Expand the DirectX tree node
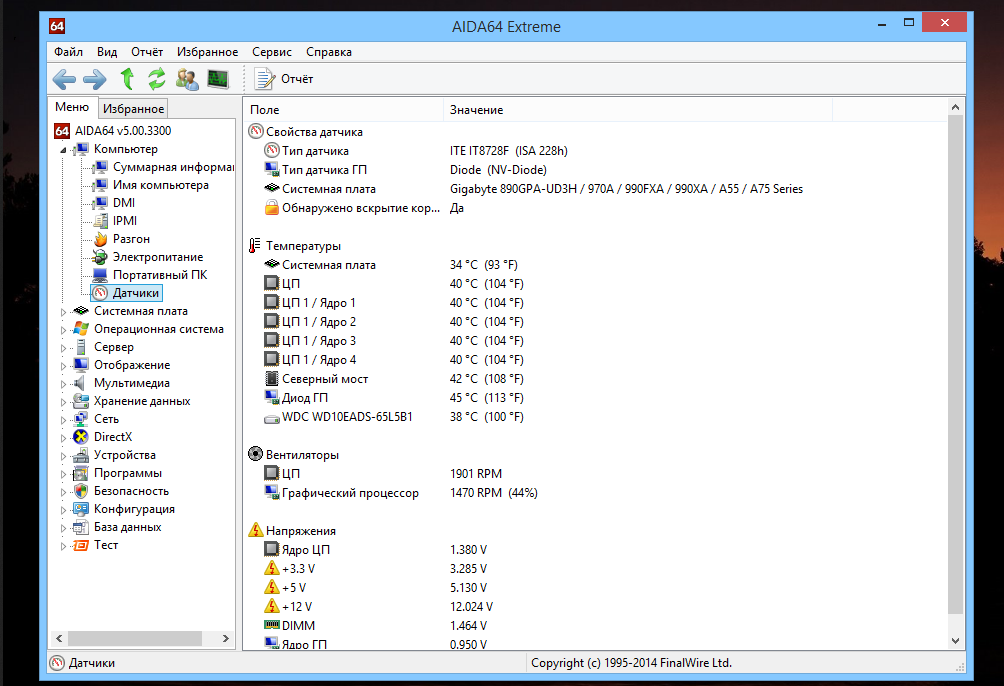Image resolution: width=1004 pixels, height=686 pixels. [63, 438]
